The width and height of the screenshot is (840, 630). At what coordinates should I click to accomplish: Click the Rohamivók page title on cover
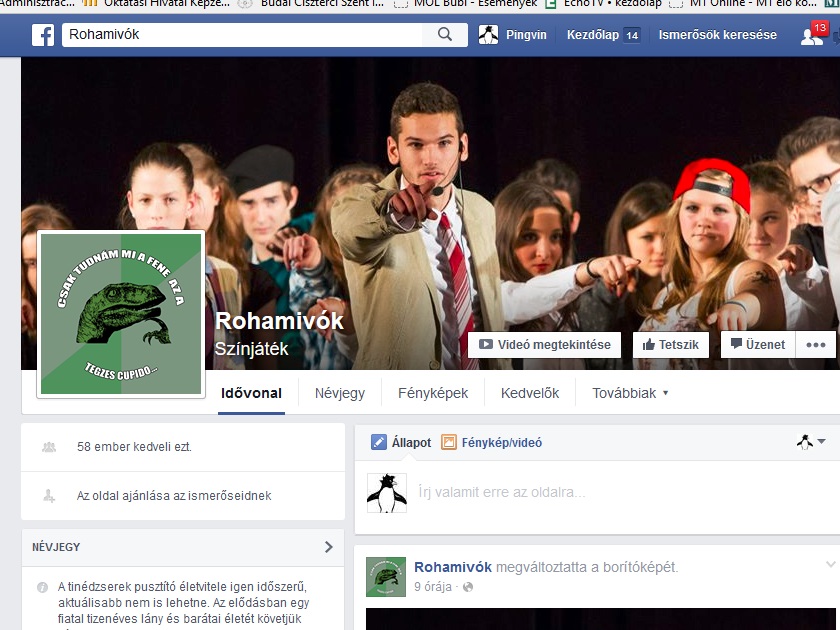279,321
